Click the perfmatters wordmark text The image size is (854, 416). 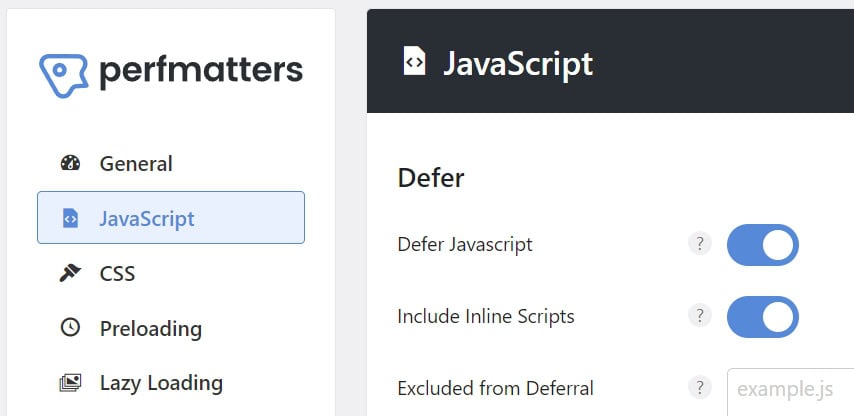[201, 71]
